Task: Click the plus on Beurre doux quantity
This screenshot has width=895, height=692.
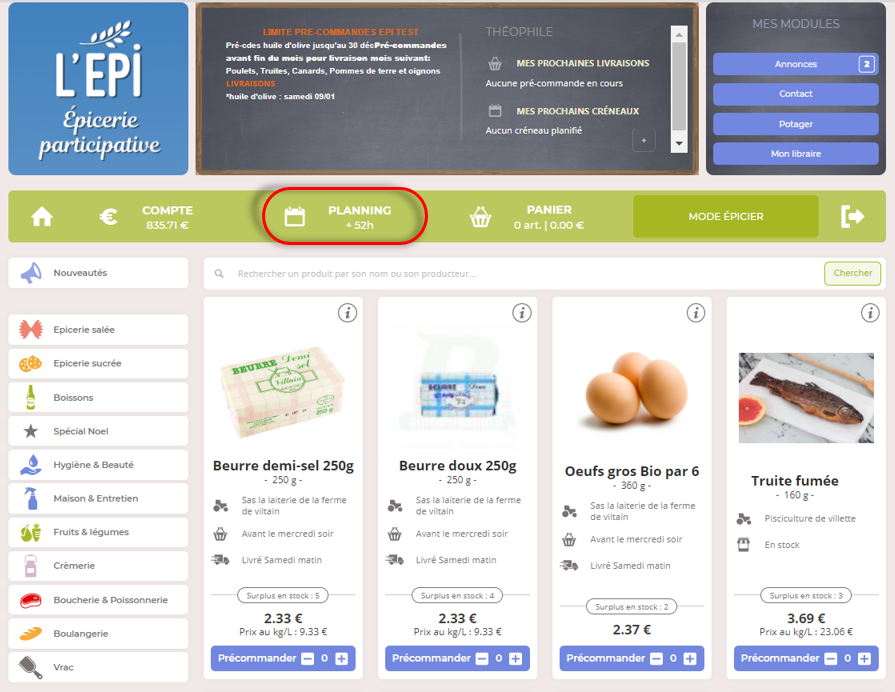Action: (x=515, y=659)
